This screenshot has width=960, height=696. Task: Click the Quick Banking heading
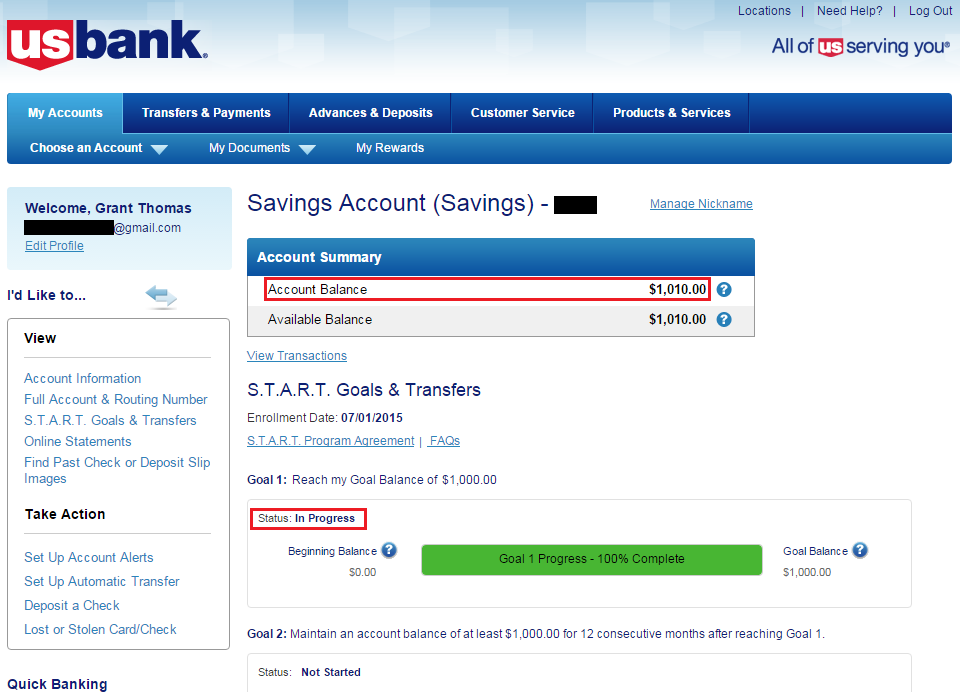pyautogui.click(x=58, y=684)
